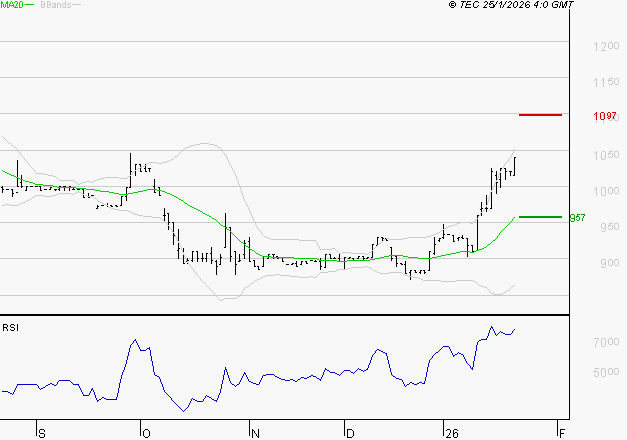Click the green 957 support value

coord(577,218)
